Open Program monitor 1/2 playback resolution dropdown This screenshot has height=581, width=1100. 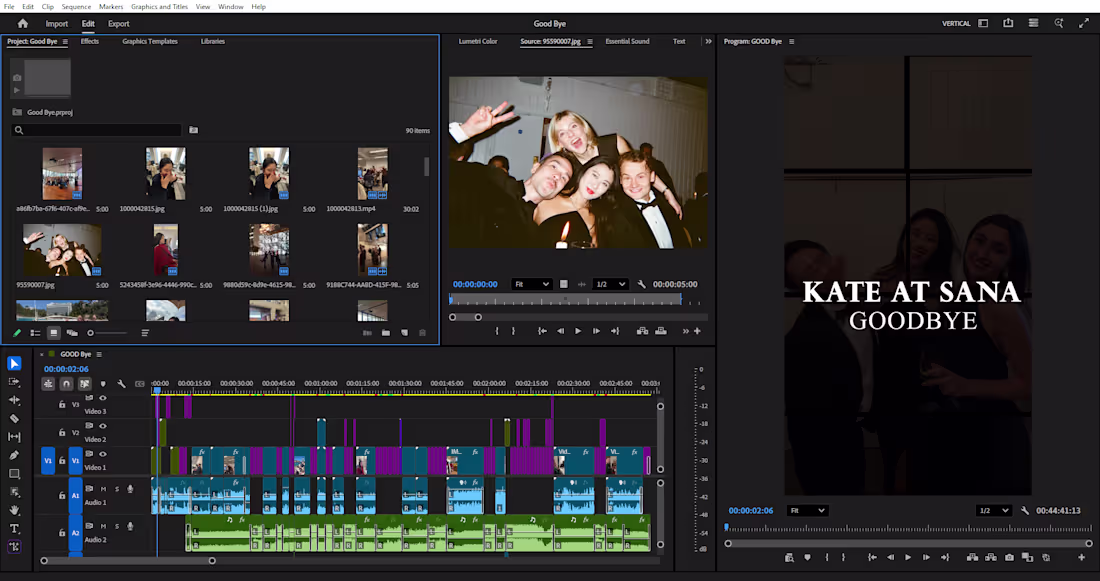click(x=993, y=510)
